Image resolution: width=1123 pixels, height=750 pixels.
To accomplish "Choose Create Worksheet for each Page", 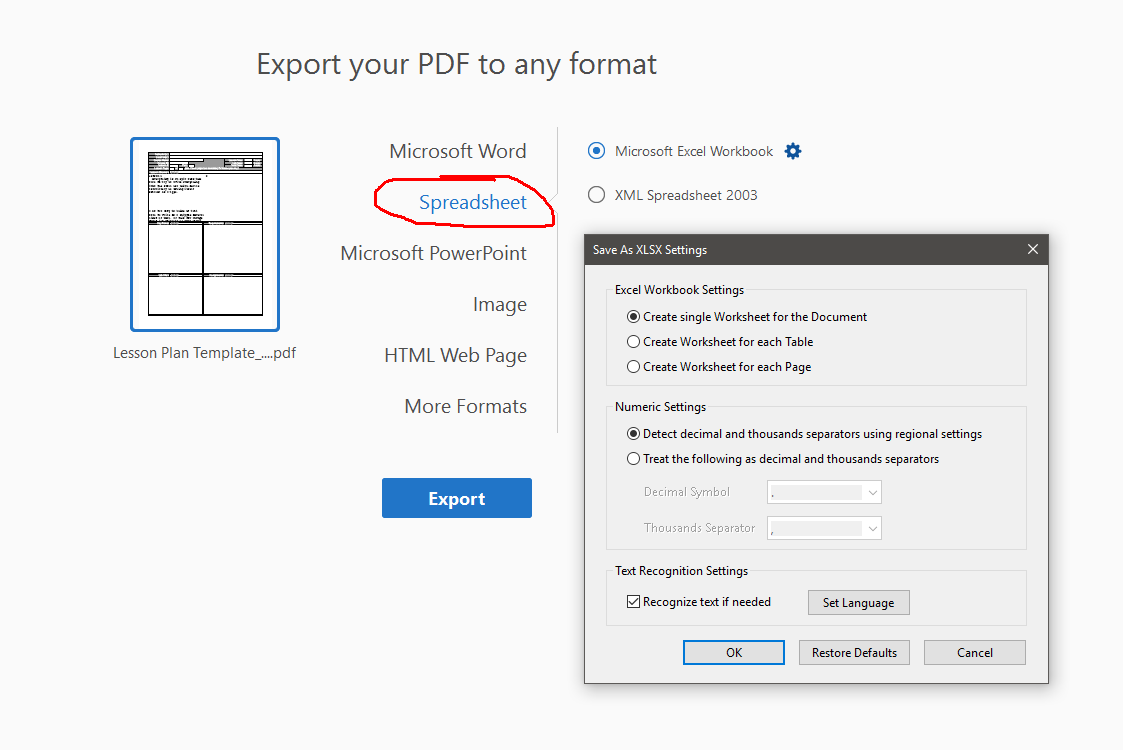I will coord(633,367).
